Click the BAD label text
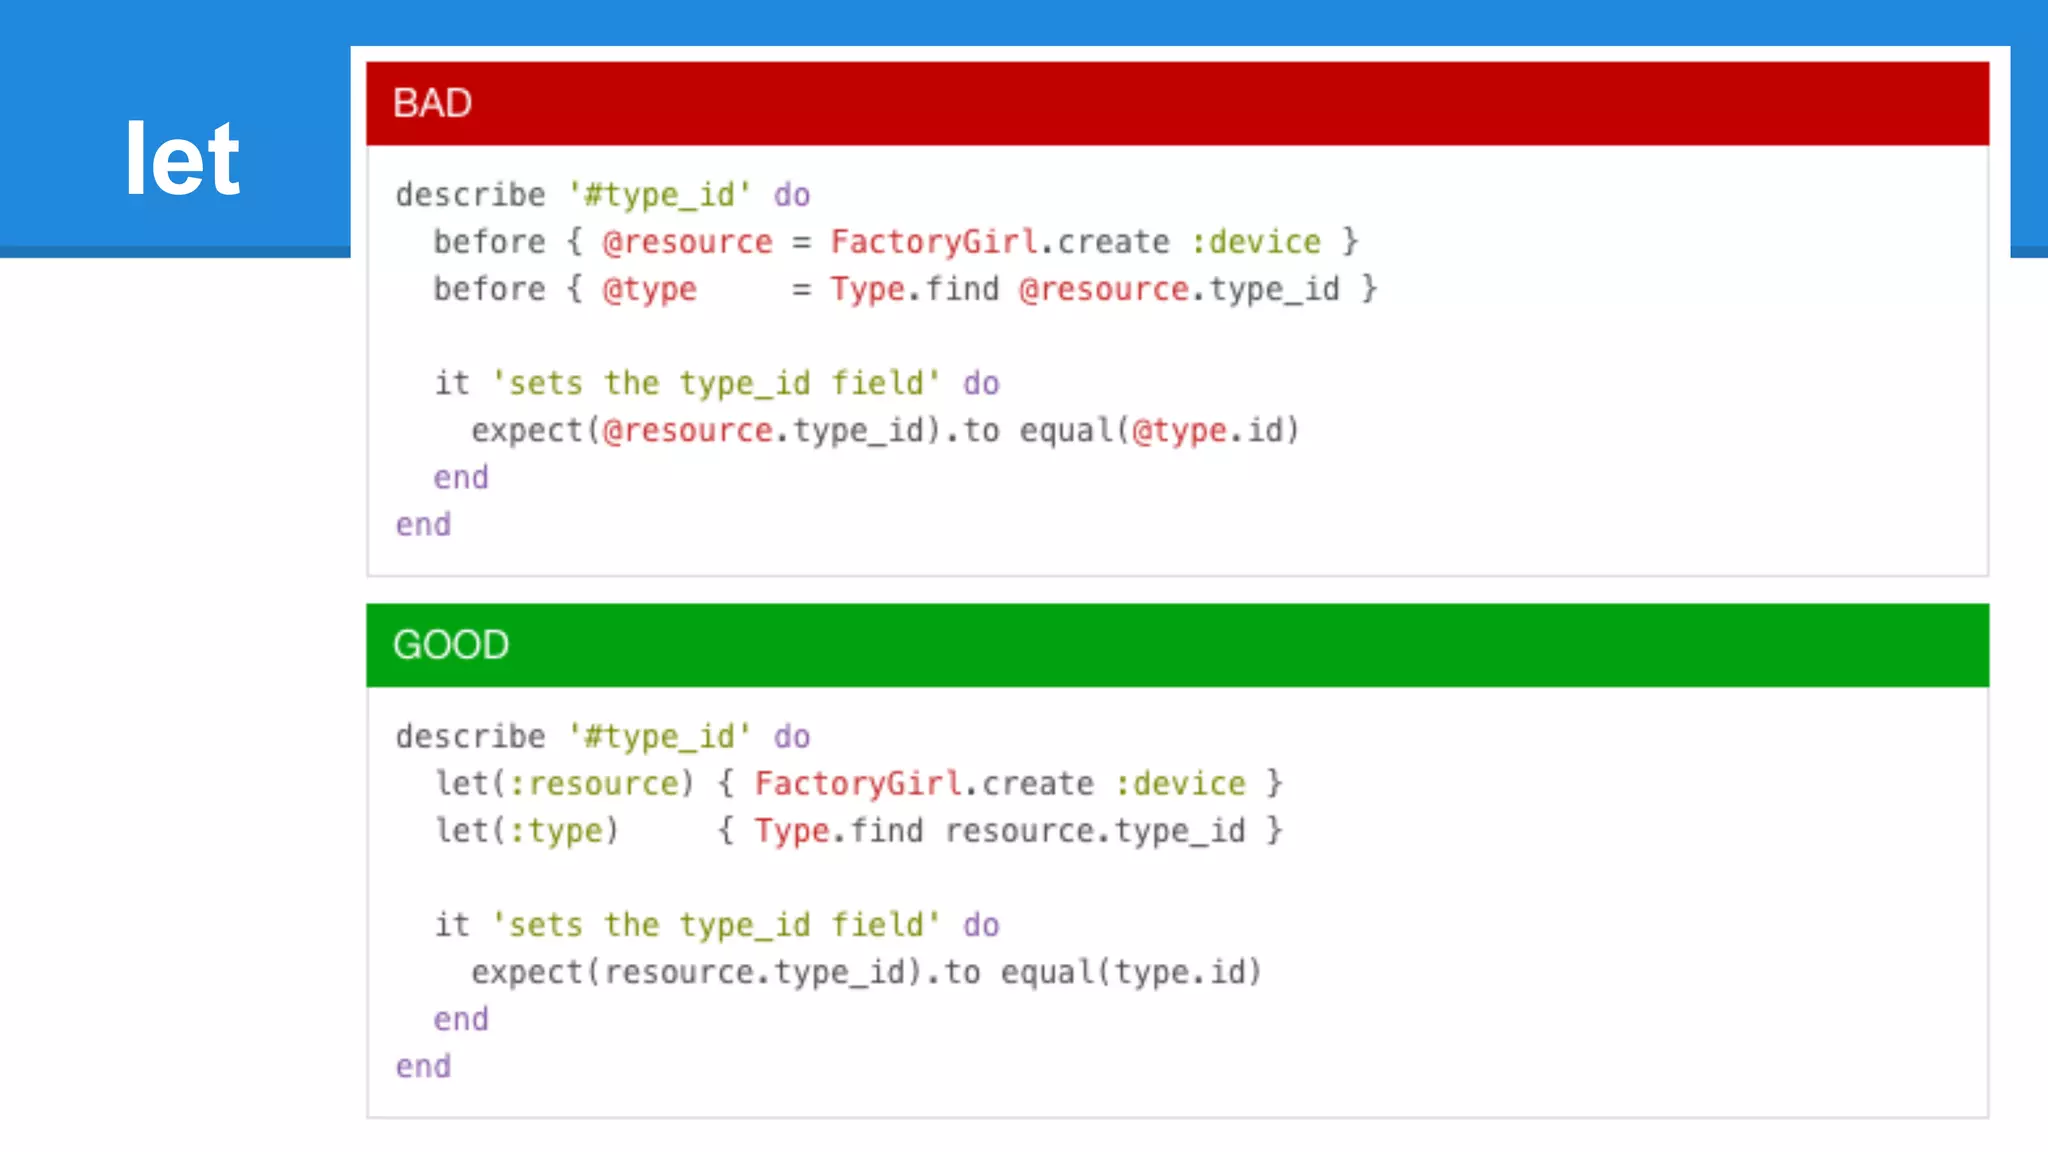The height and width of the screenshot is (1152, 2048). click(x=432, y=104)
